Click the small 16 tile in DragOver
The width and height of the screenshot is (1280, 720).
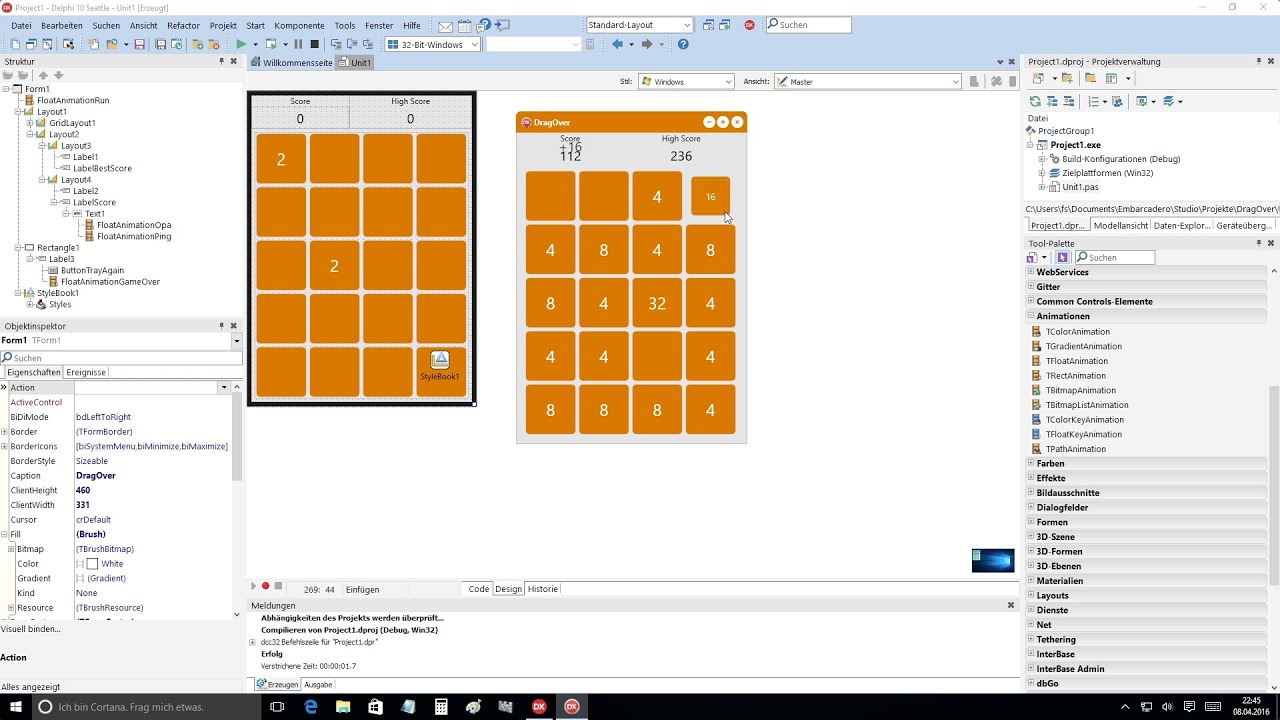click(x=710, y=196)
